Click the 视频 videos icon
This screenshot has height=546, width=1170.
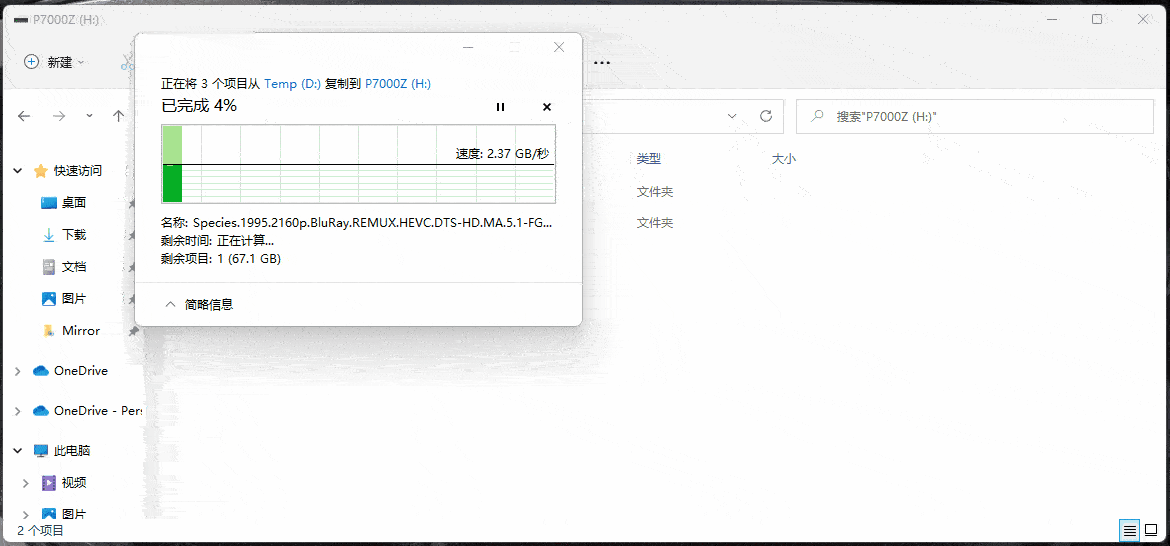[49, 483]
